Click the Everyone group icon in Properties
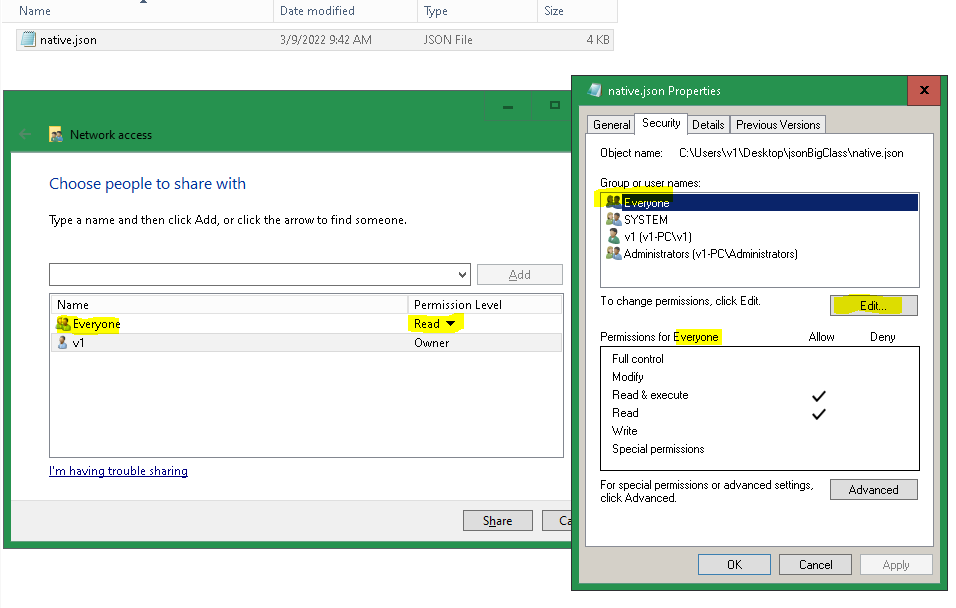 click(x=613, y=202)
